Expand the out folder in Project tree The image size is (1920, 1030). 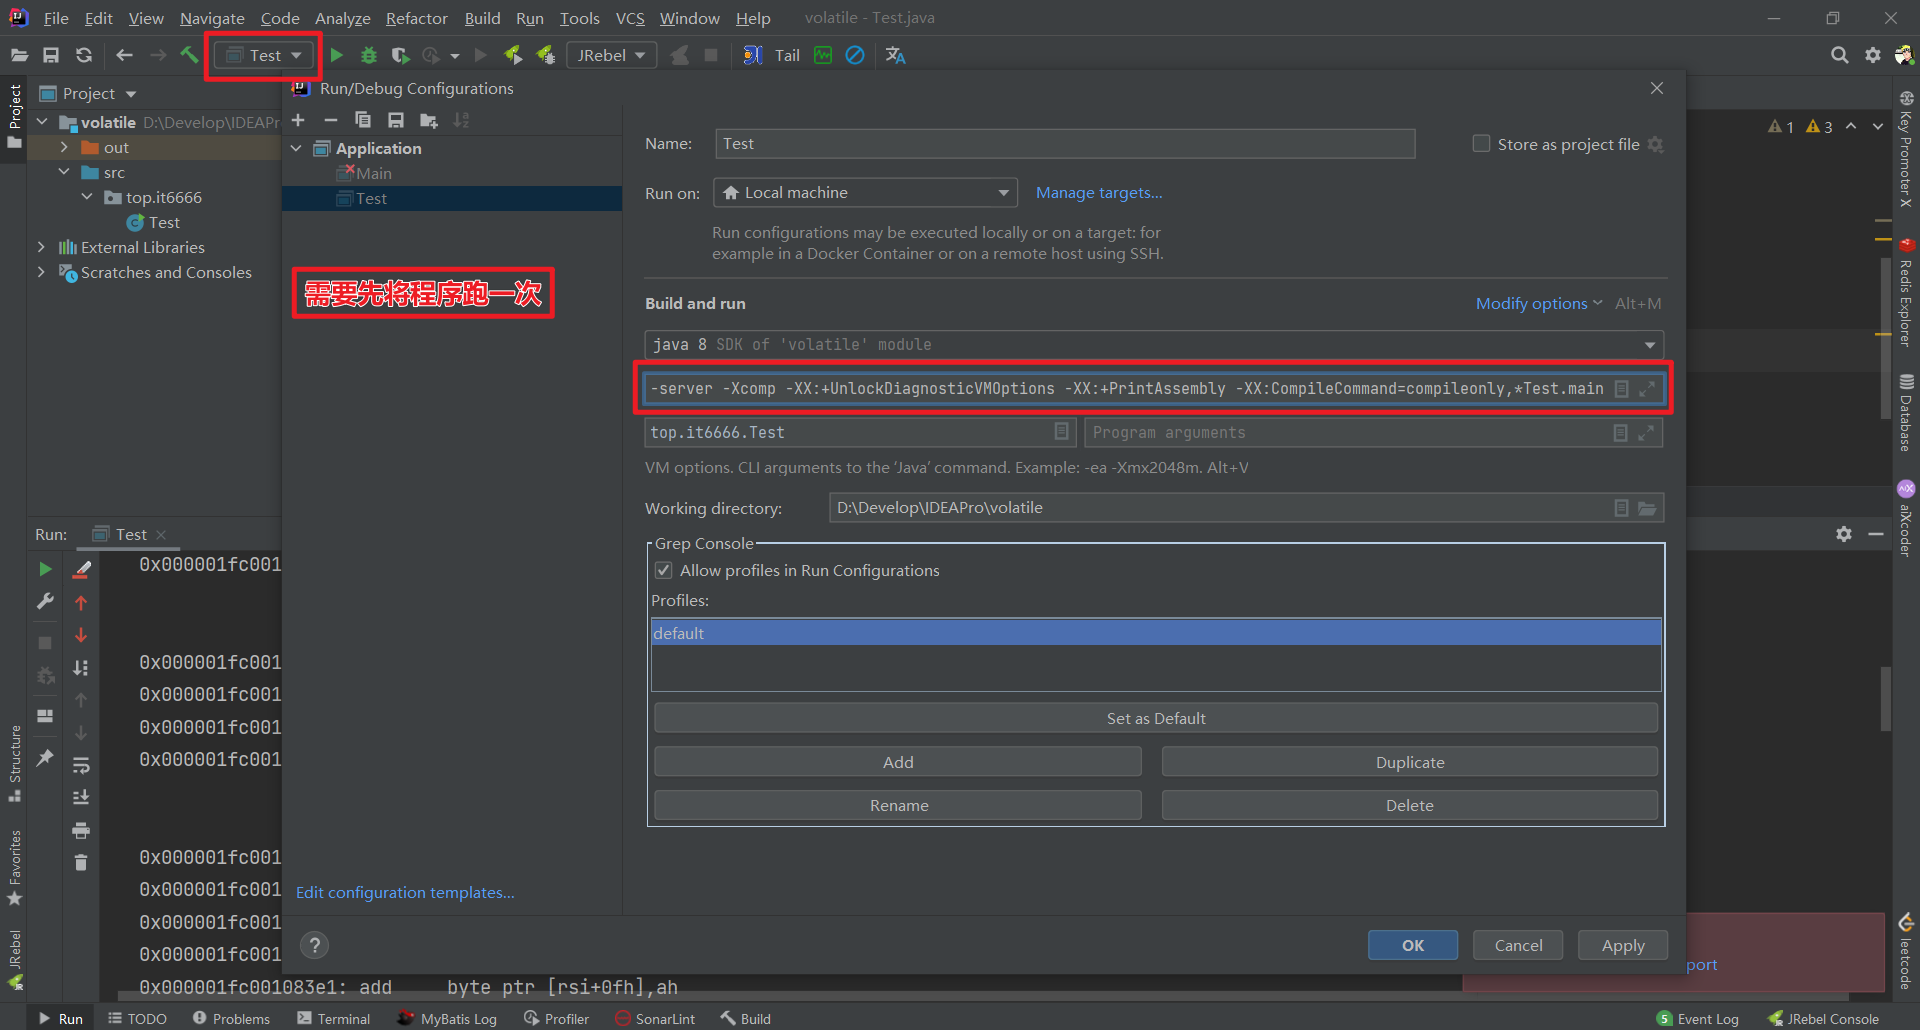(x=64, y=147)
